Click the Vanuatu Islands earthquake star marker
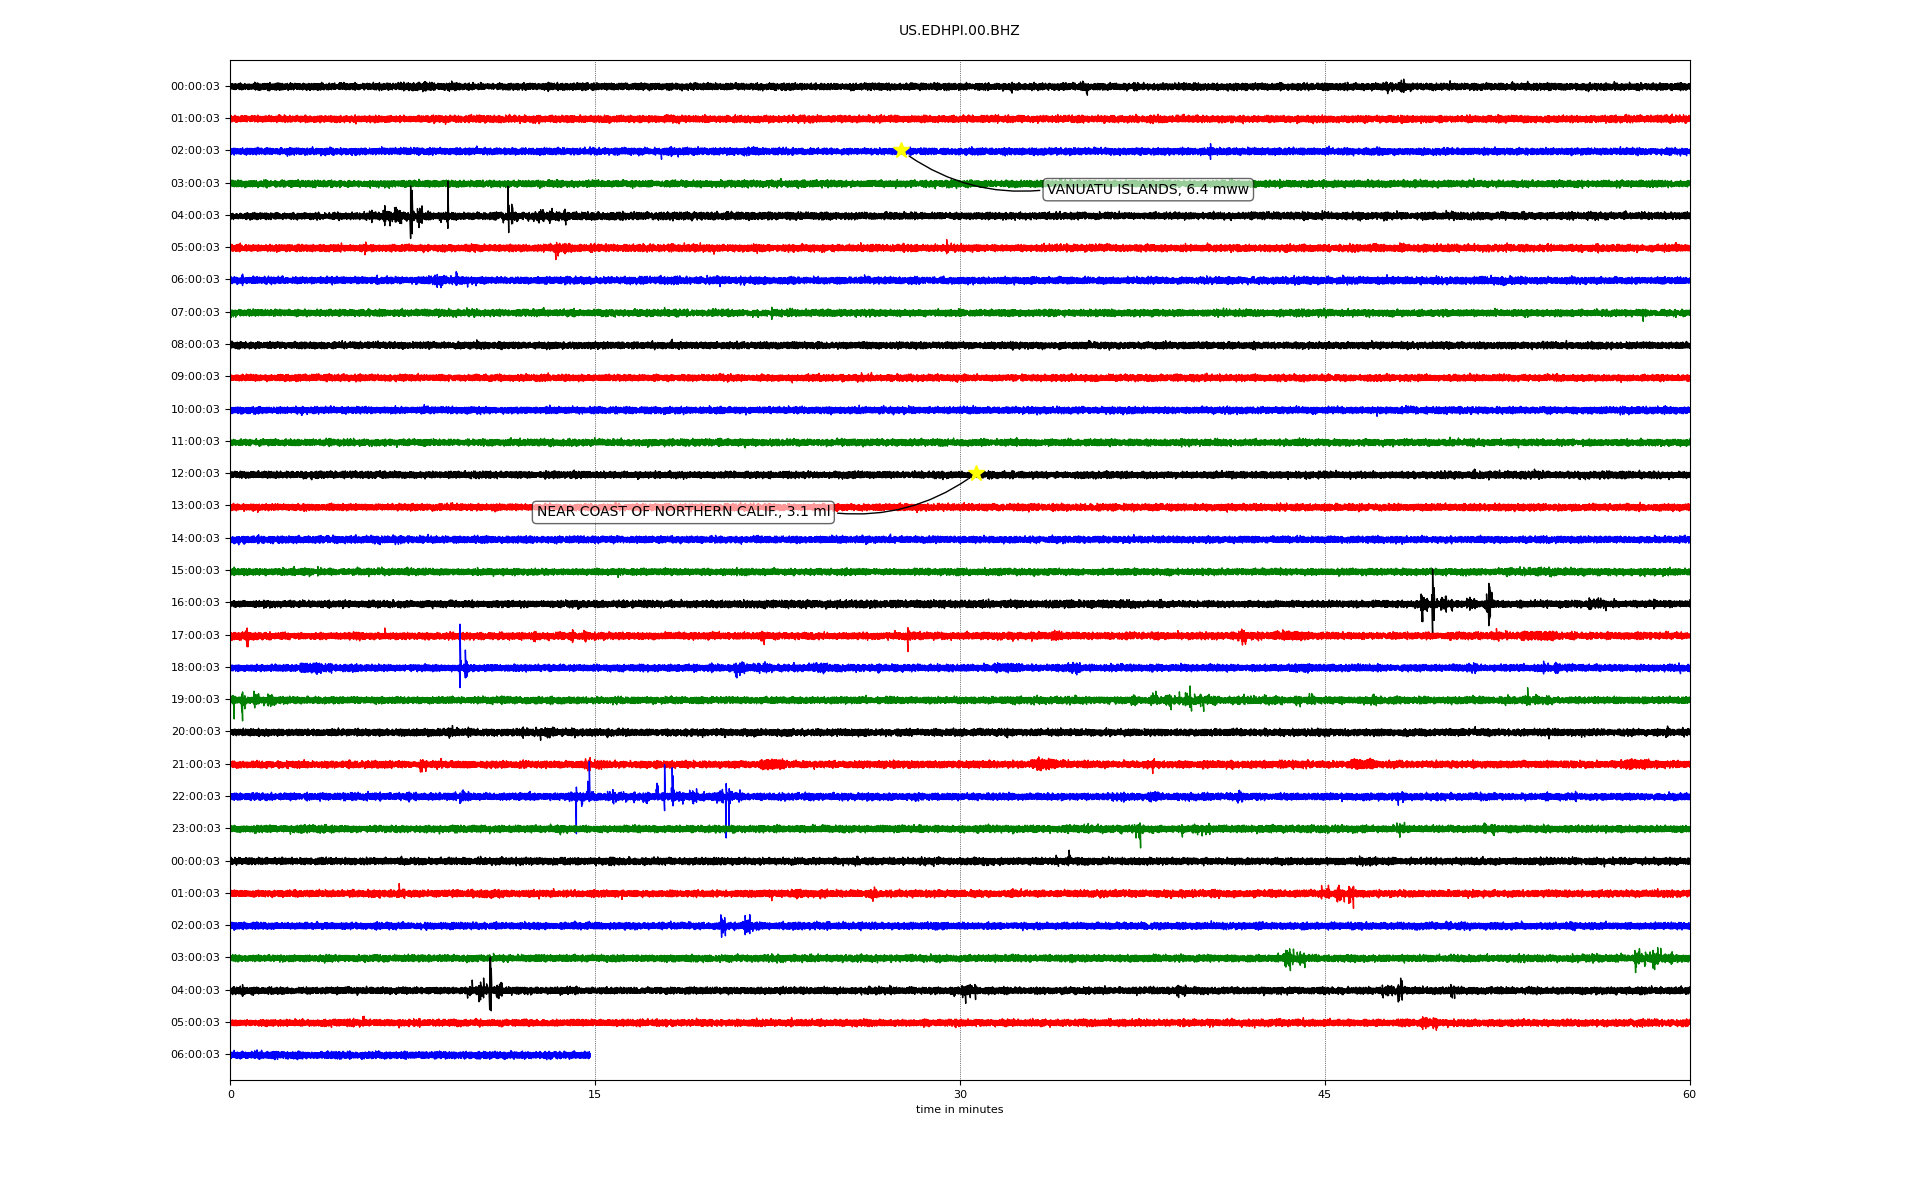 coord(901,150)
